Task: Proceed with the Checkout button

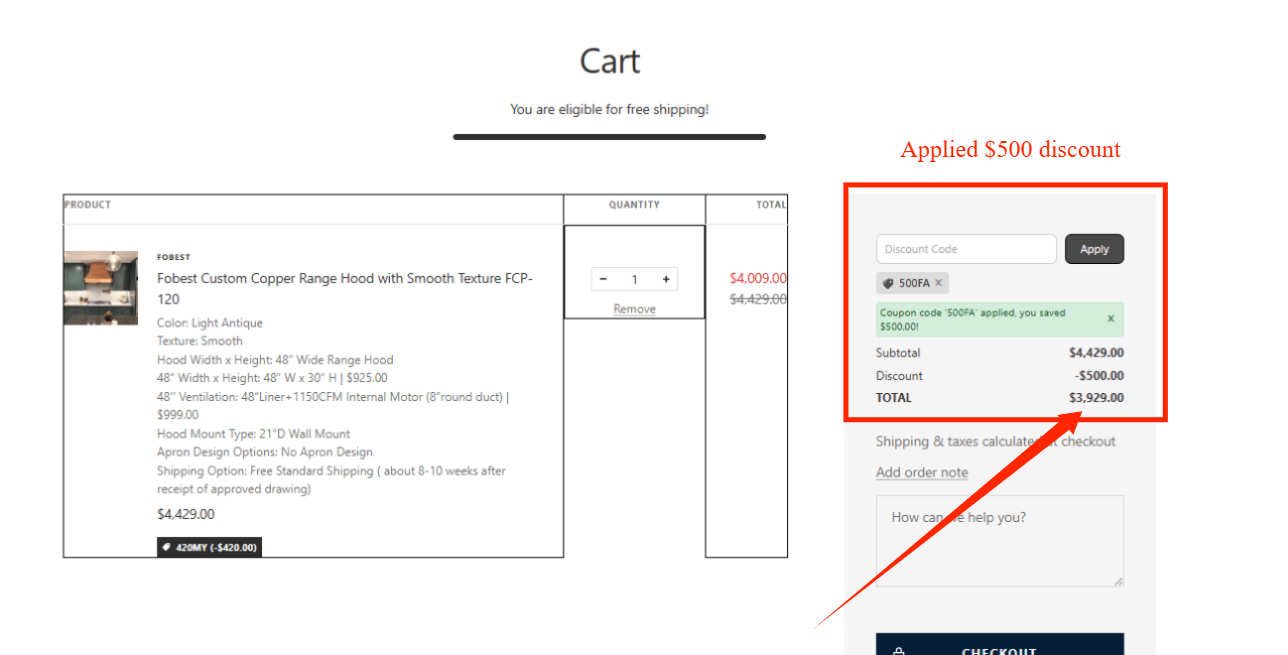Action: 1000,644
